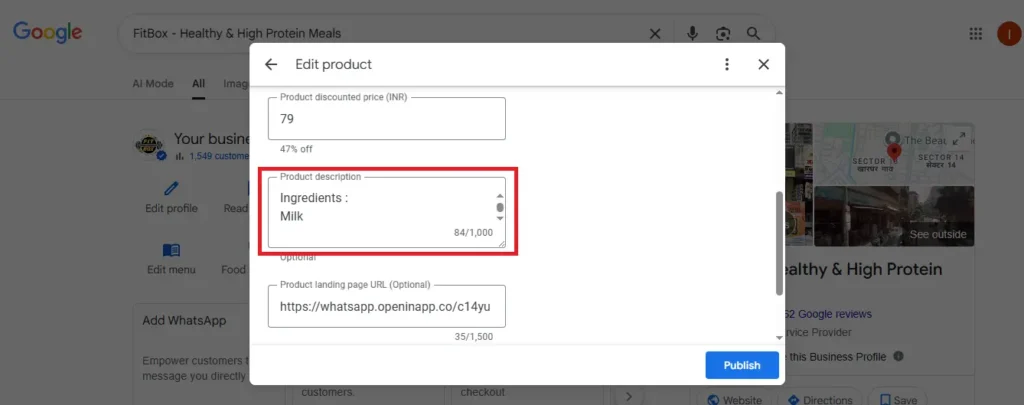The height and width of the screenshot is (405, 1024).
Task: Click the Google logo
Action: pyautogui.click(x=48, y=33)
